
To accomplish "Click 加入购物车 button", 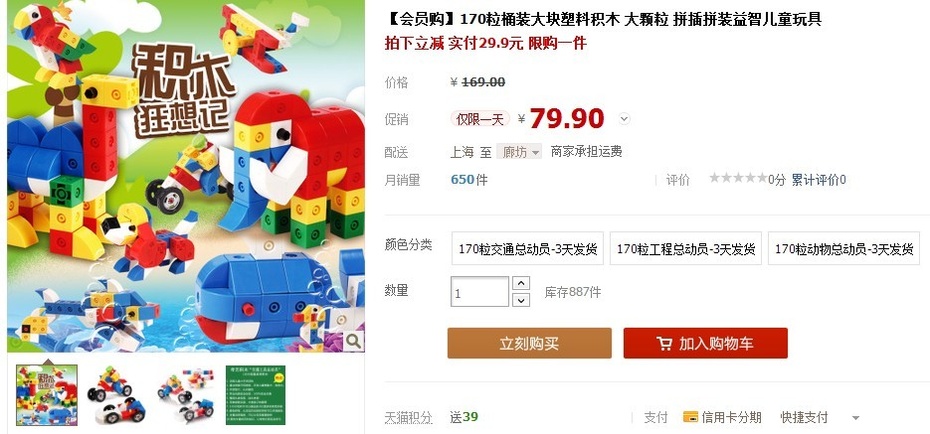I will click(x=705, y=343).
